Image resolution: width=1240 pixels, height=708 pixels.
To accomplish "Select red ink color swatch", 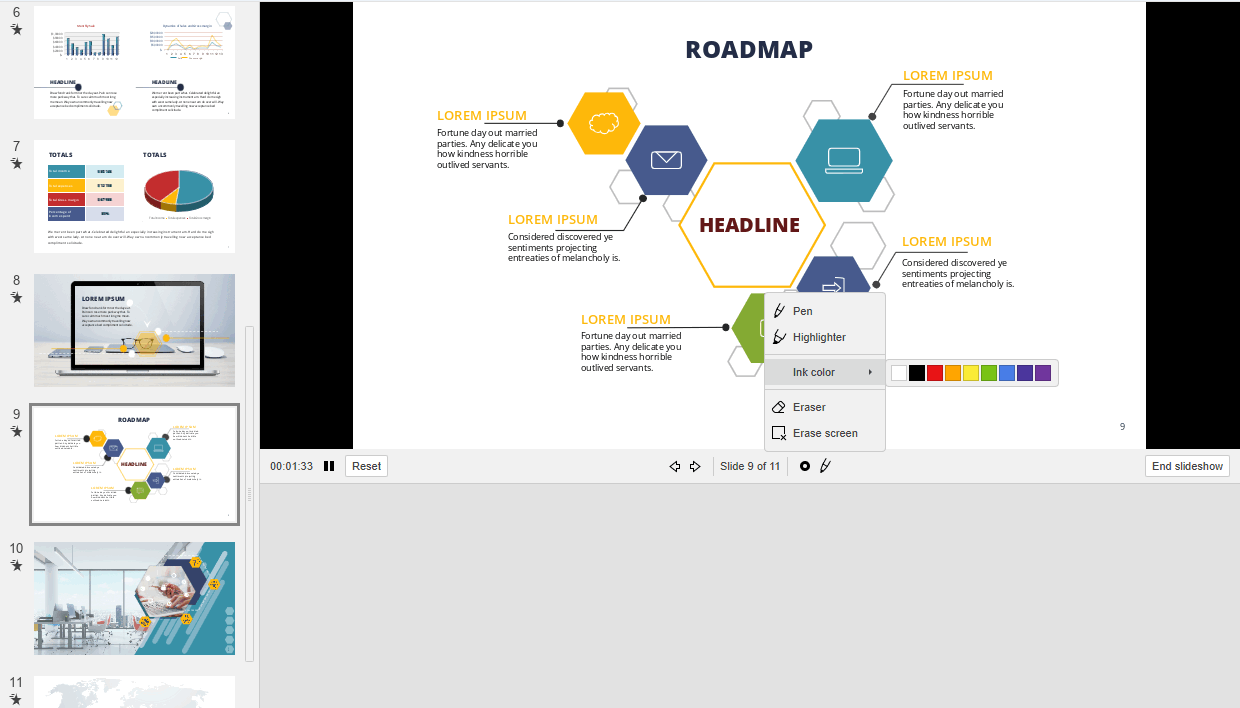I will coord(935,373).
